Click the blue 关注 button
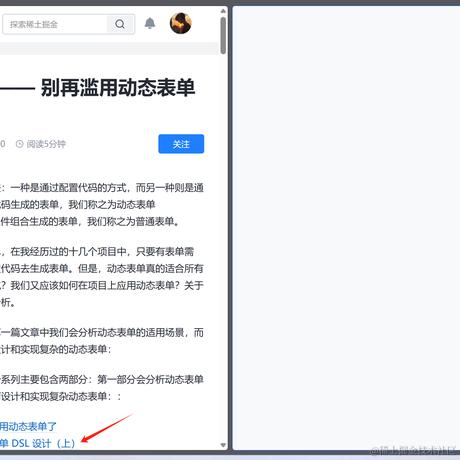Viewport: 460px width, 460px height. tap(181, 144)
